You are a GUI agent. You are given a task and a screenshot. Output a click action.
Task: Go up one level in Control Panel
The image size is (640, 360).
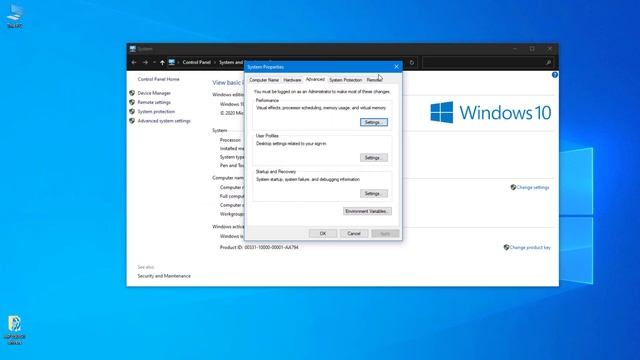pyautogui.click(x=162, y=62)
